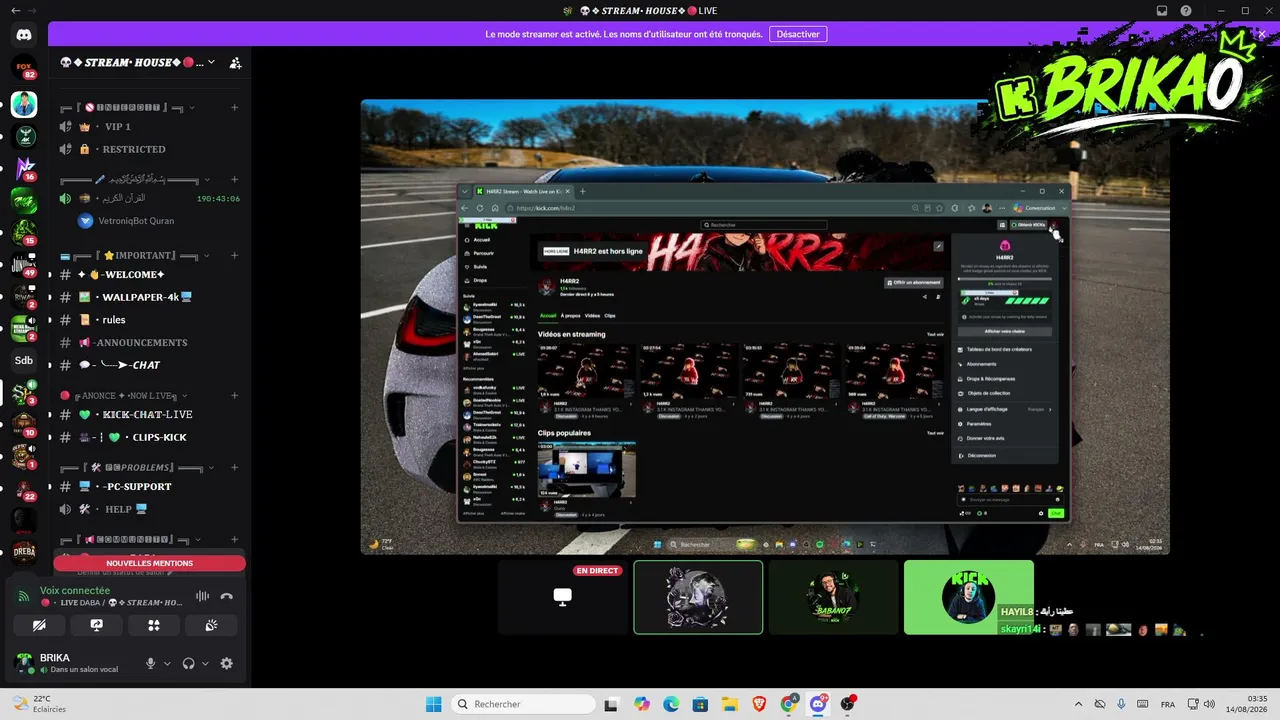Disconnect from the voice channel
Viewport: 1280px width, 720px height.
tap(227, 596)
